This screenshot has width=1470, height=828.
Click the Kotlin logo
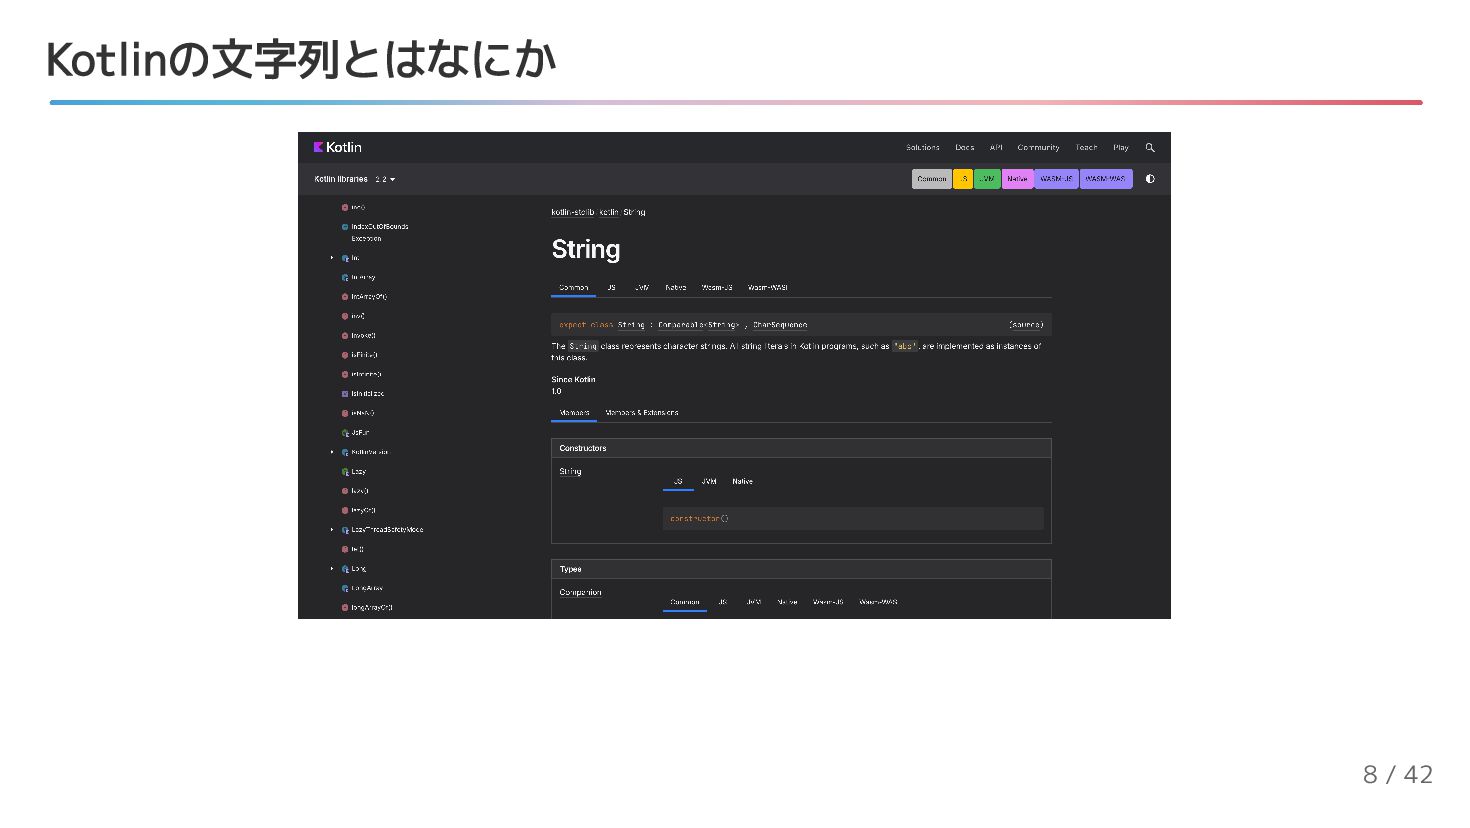(x=337, y=147)
